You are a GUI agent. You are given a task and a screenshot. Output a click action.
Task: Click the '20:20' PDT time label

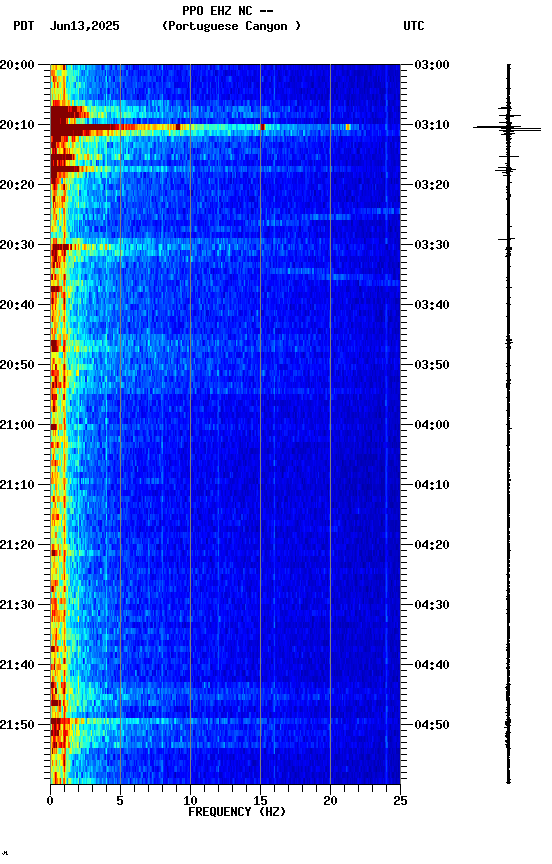17,185
